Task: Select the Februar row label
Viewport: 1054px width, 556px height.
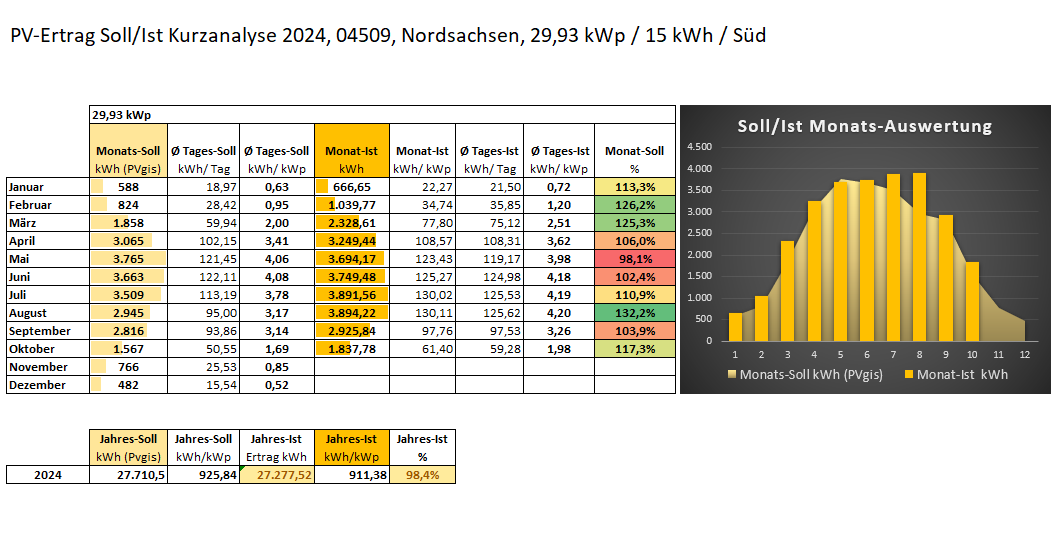Action: pyautogui.click(x=48, y=205)
